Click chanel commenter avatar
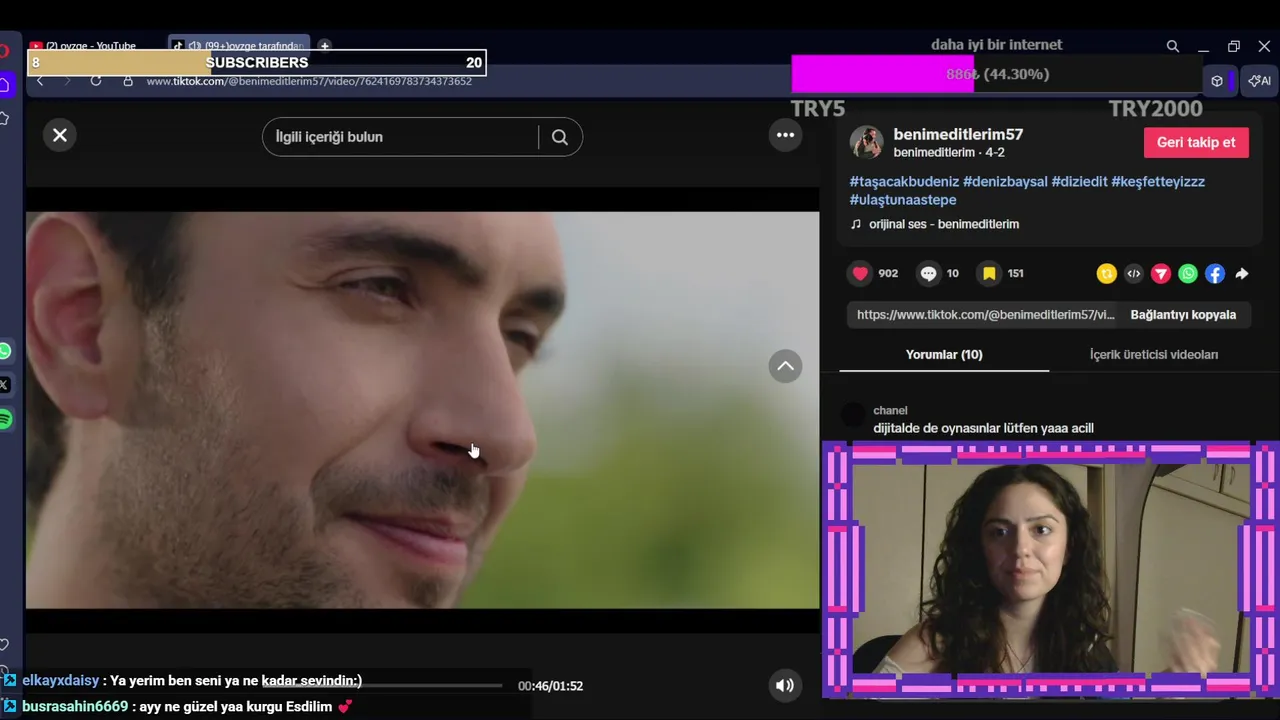The width and height of the screenshot is (1280, 720). tap(853, 415)
